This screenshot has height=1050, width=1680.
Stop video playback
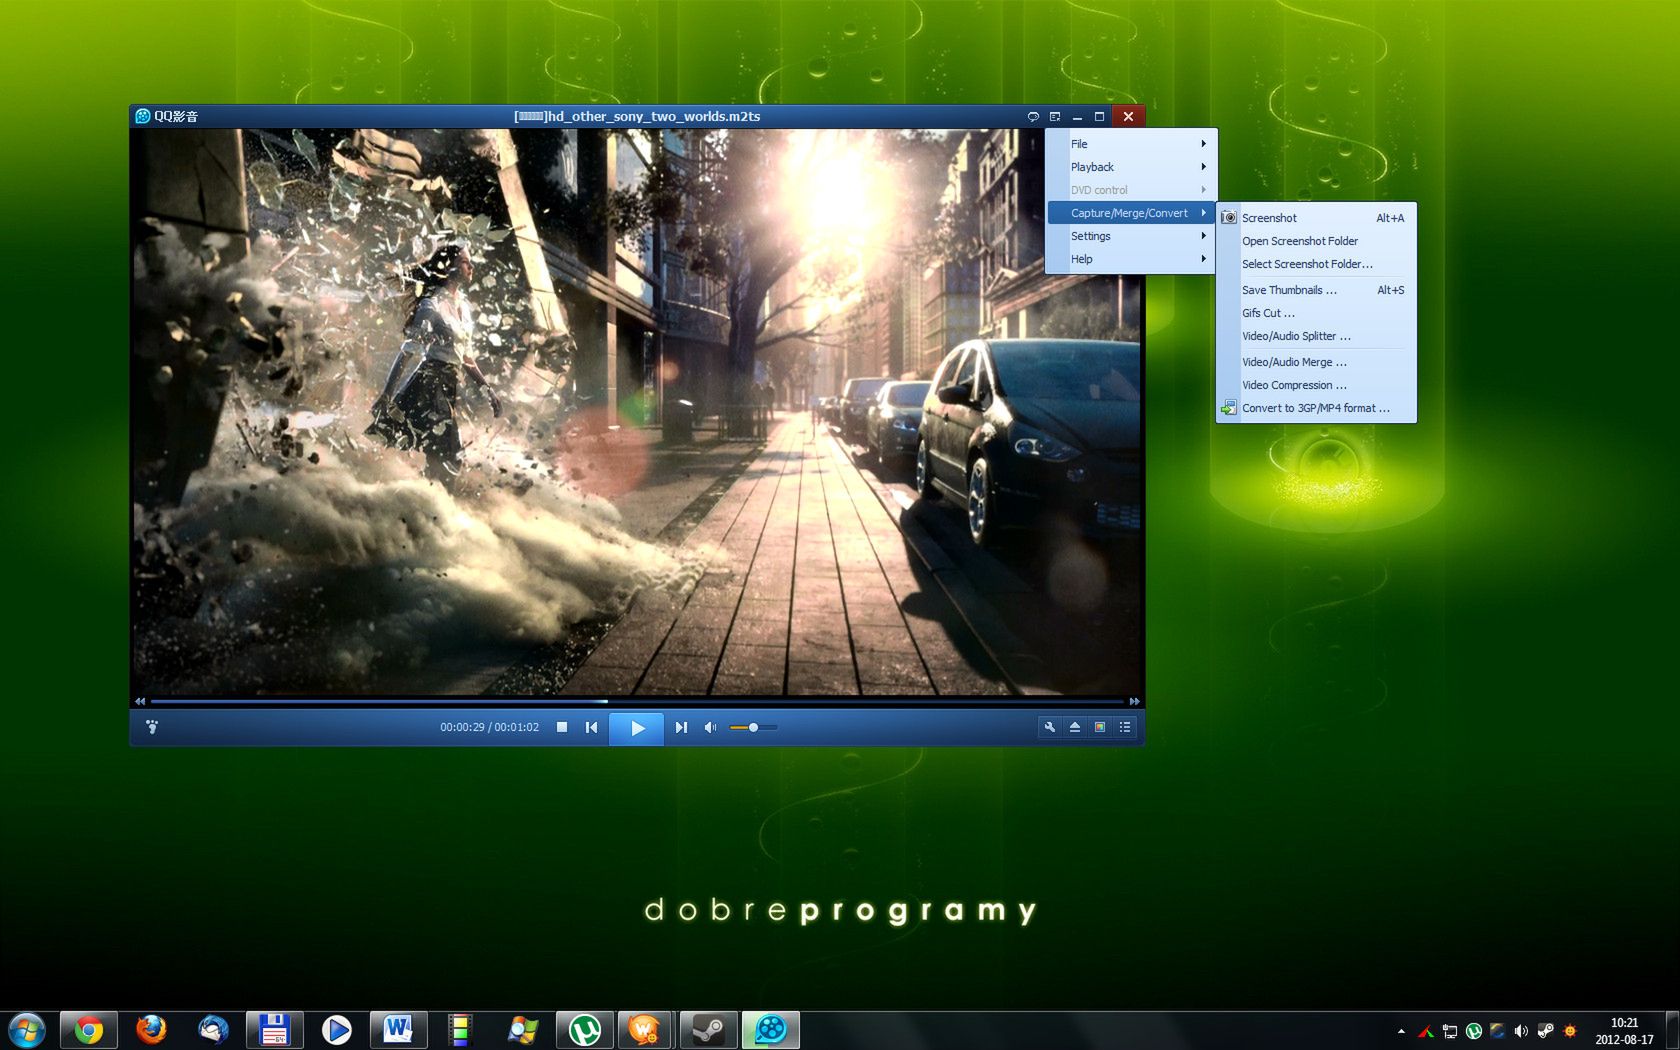click(562, 727)
